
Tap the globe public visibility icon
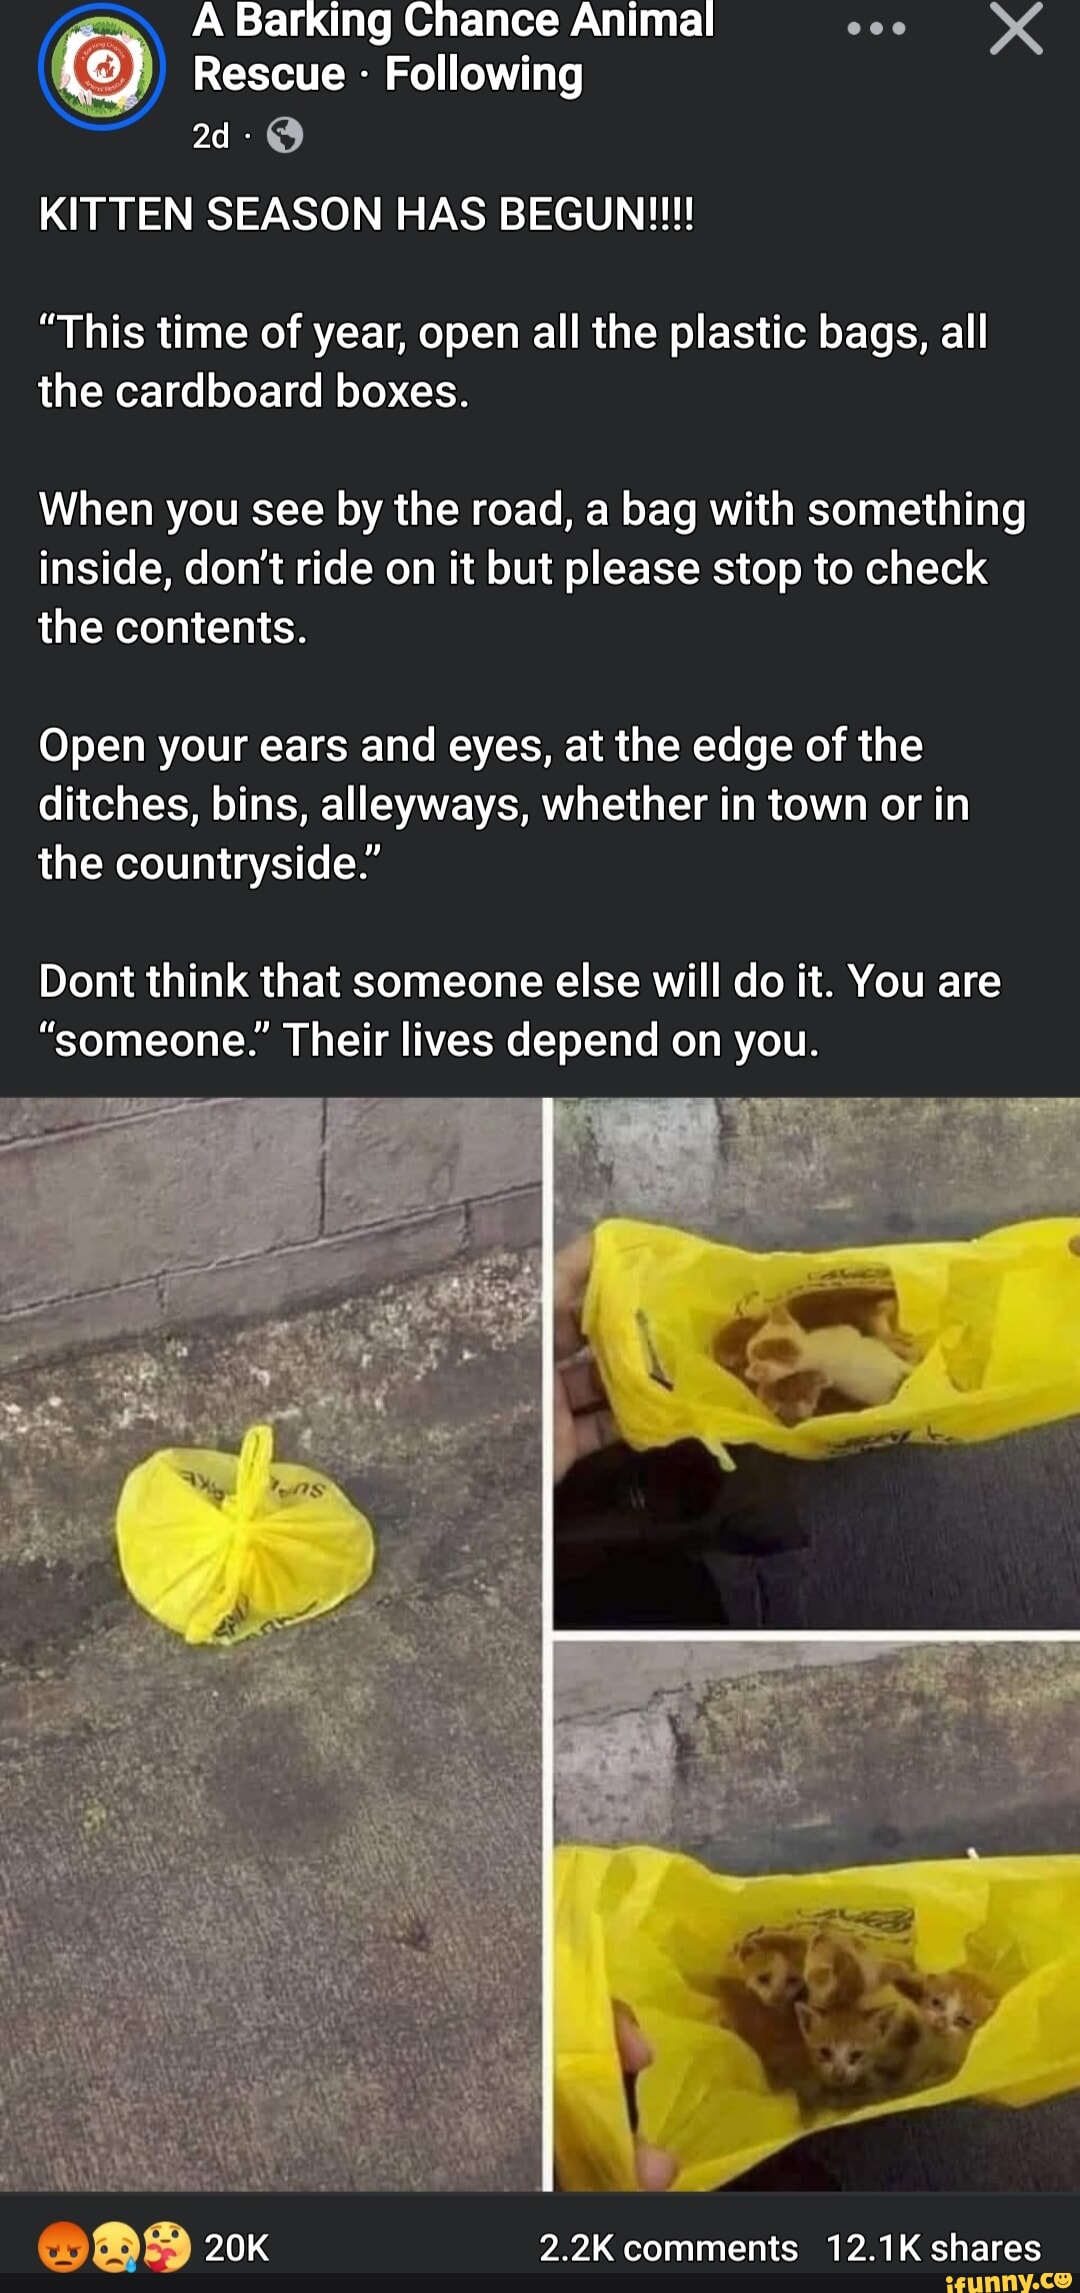[x=285, y=135]
